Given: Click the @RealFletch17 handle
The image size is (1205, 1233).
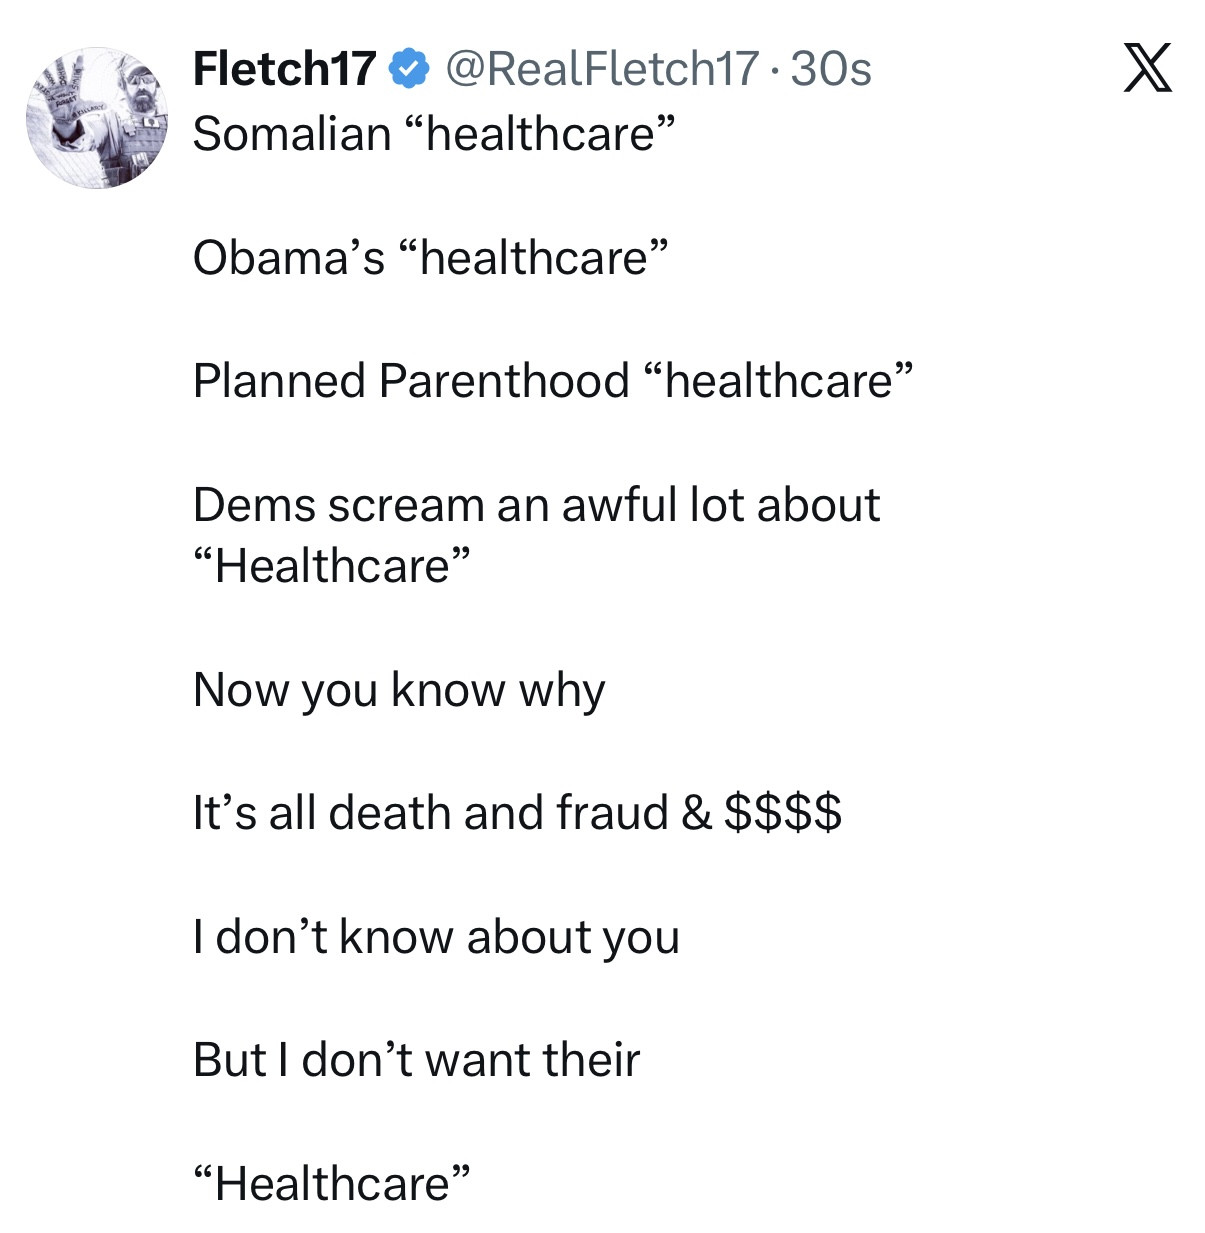Looking at the screenshot, I should tap(600, 69).
